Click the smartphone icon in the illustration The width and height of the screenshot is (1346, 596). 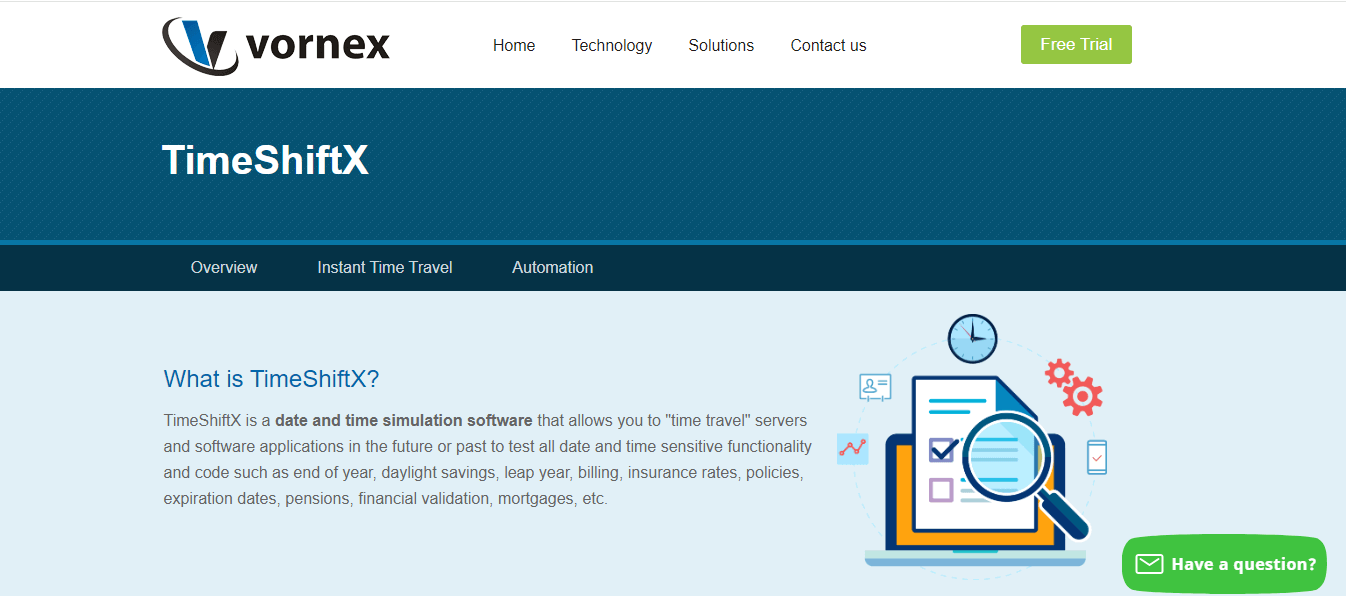[x=1097, y=457]
